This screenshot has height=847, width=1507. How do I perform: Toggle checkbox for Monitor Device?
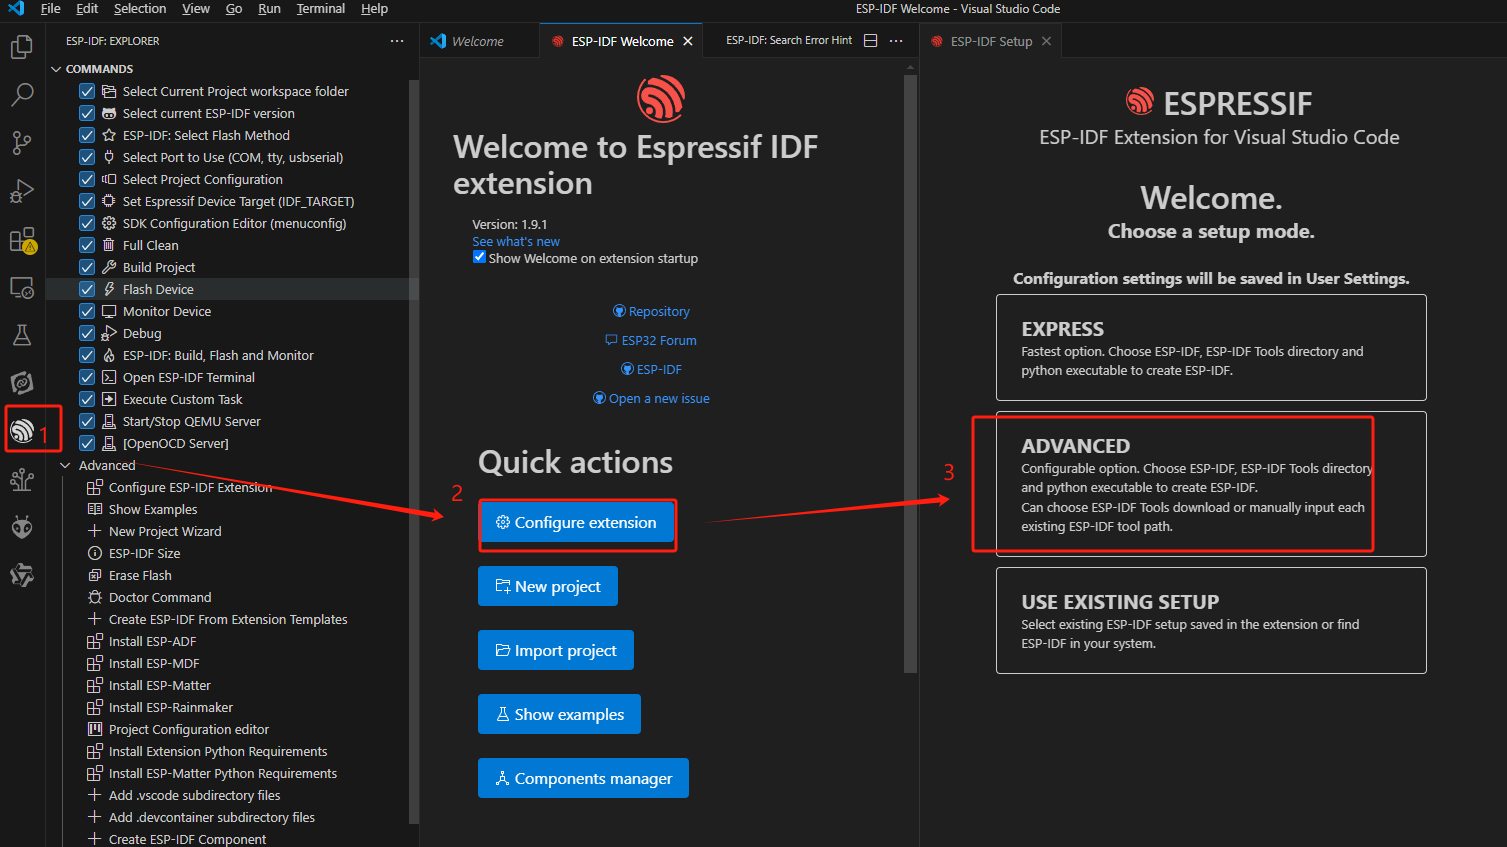[x=87, y=311]
